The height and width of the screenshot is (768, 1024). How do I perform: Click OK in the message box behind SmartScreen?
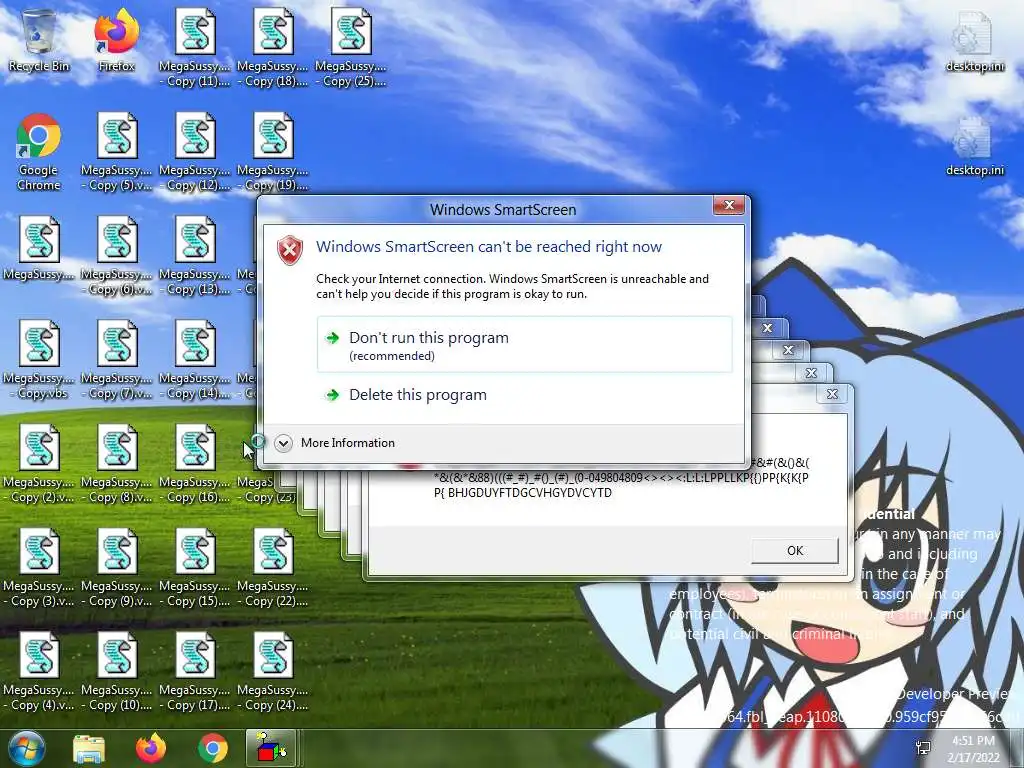click(x=795, y=551)
